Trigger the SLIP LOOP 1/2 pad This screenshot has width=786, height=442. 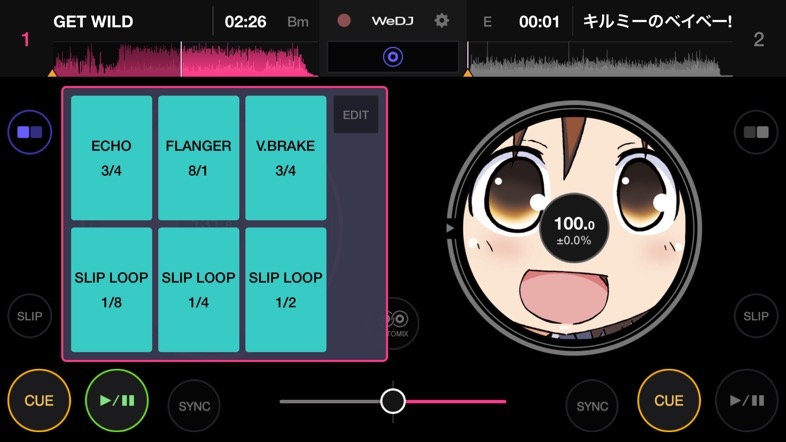pyautogui.click(x=286, y=290)
